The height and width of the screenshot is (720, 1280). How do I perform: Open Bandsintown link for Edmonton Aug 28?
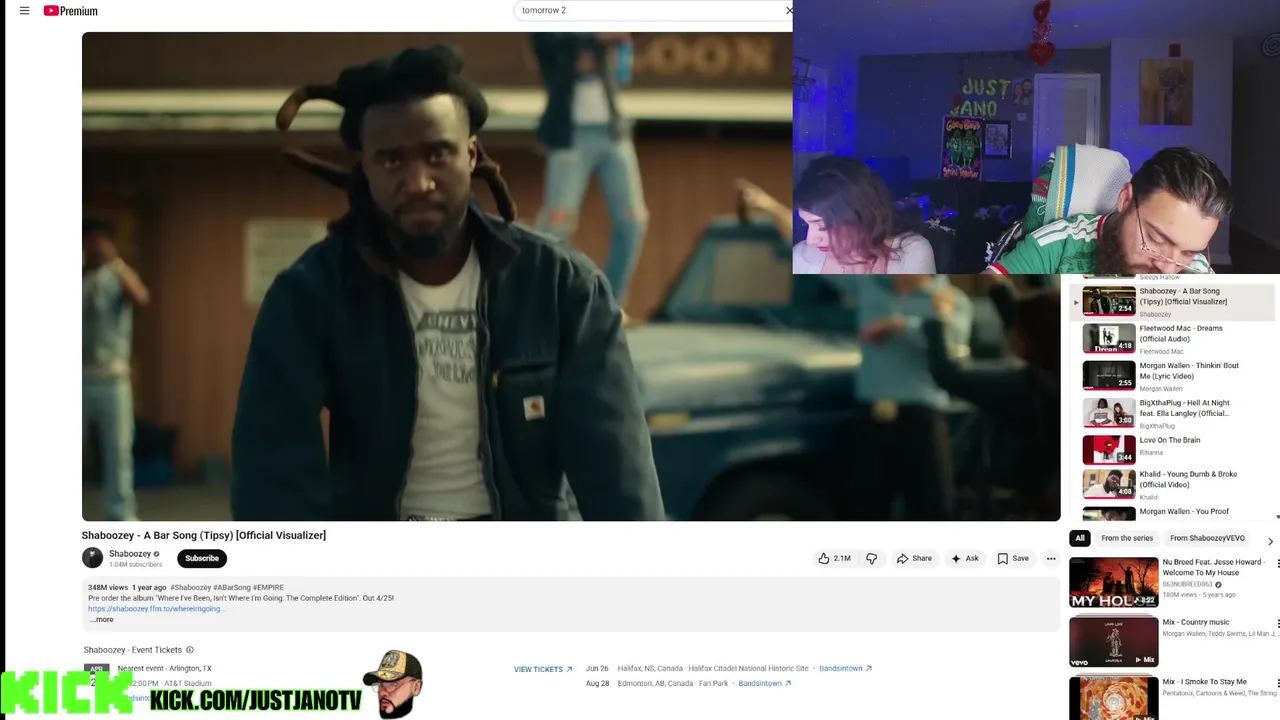[765, 683]
